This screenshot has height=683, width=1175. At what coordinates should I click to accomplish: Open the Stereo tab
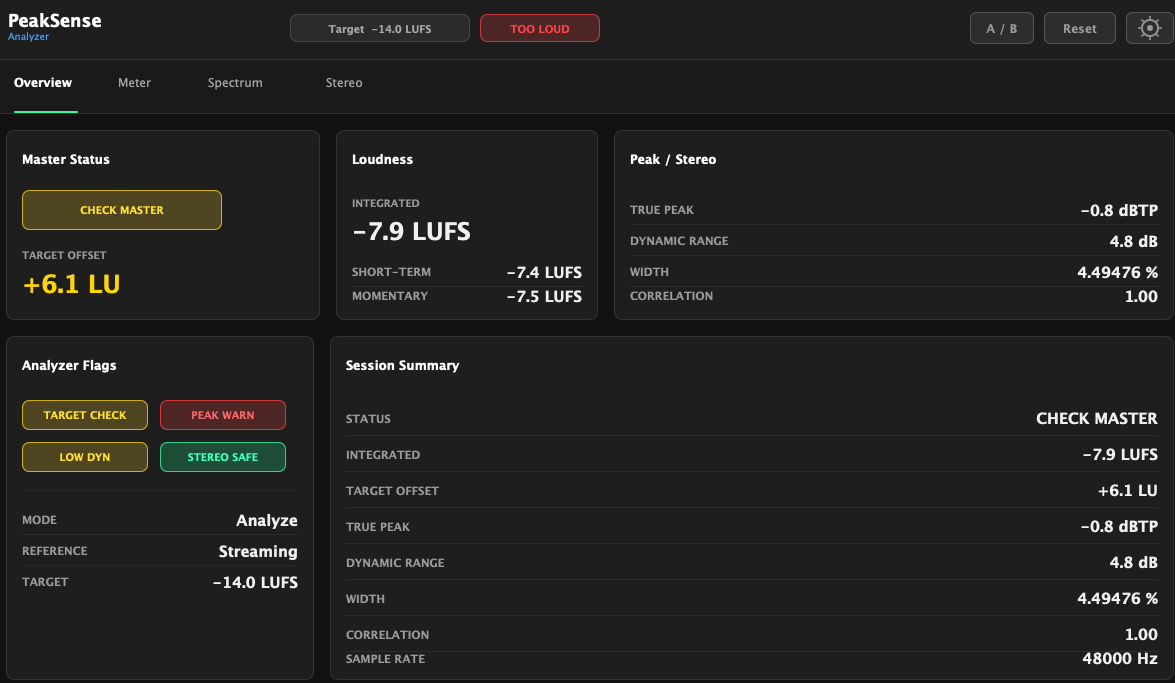click(x=344, y=82)
